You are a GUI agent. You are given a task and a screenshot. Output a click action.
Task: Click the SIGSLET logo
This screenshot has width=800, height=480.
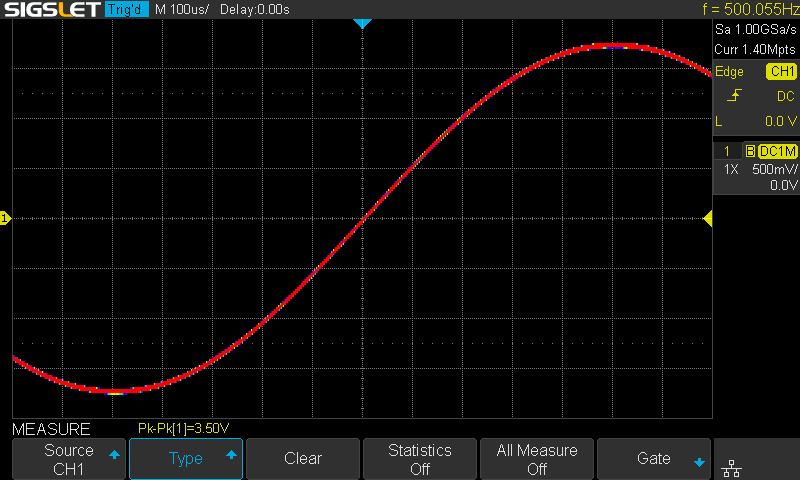52,9
